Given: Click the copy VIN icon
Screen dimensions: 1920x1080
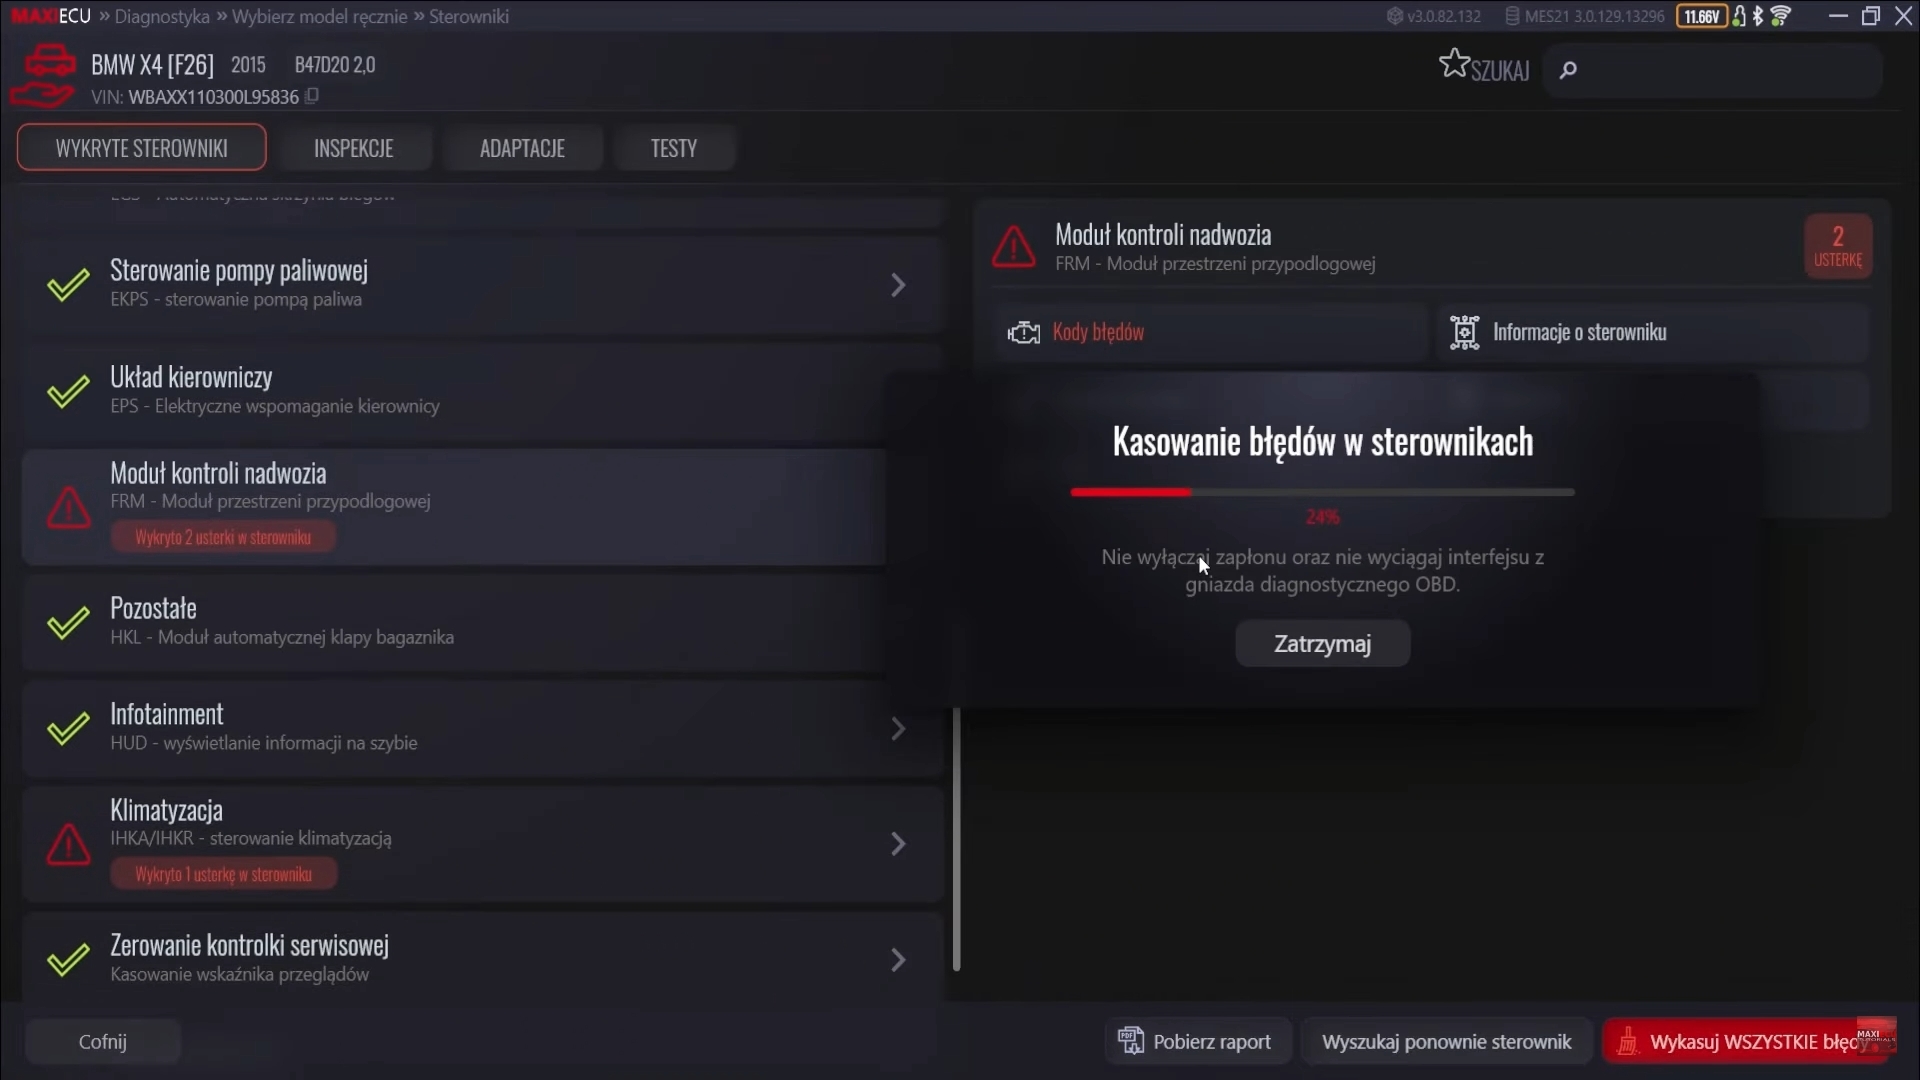Looking at the screenshot, I should coord(312,96).
